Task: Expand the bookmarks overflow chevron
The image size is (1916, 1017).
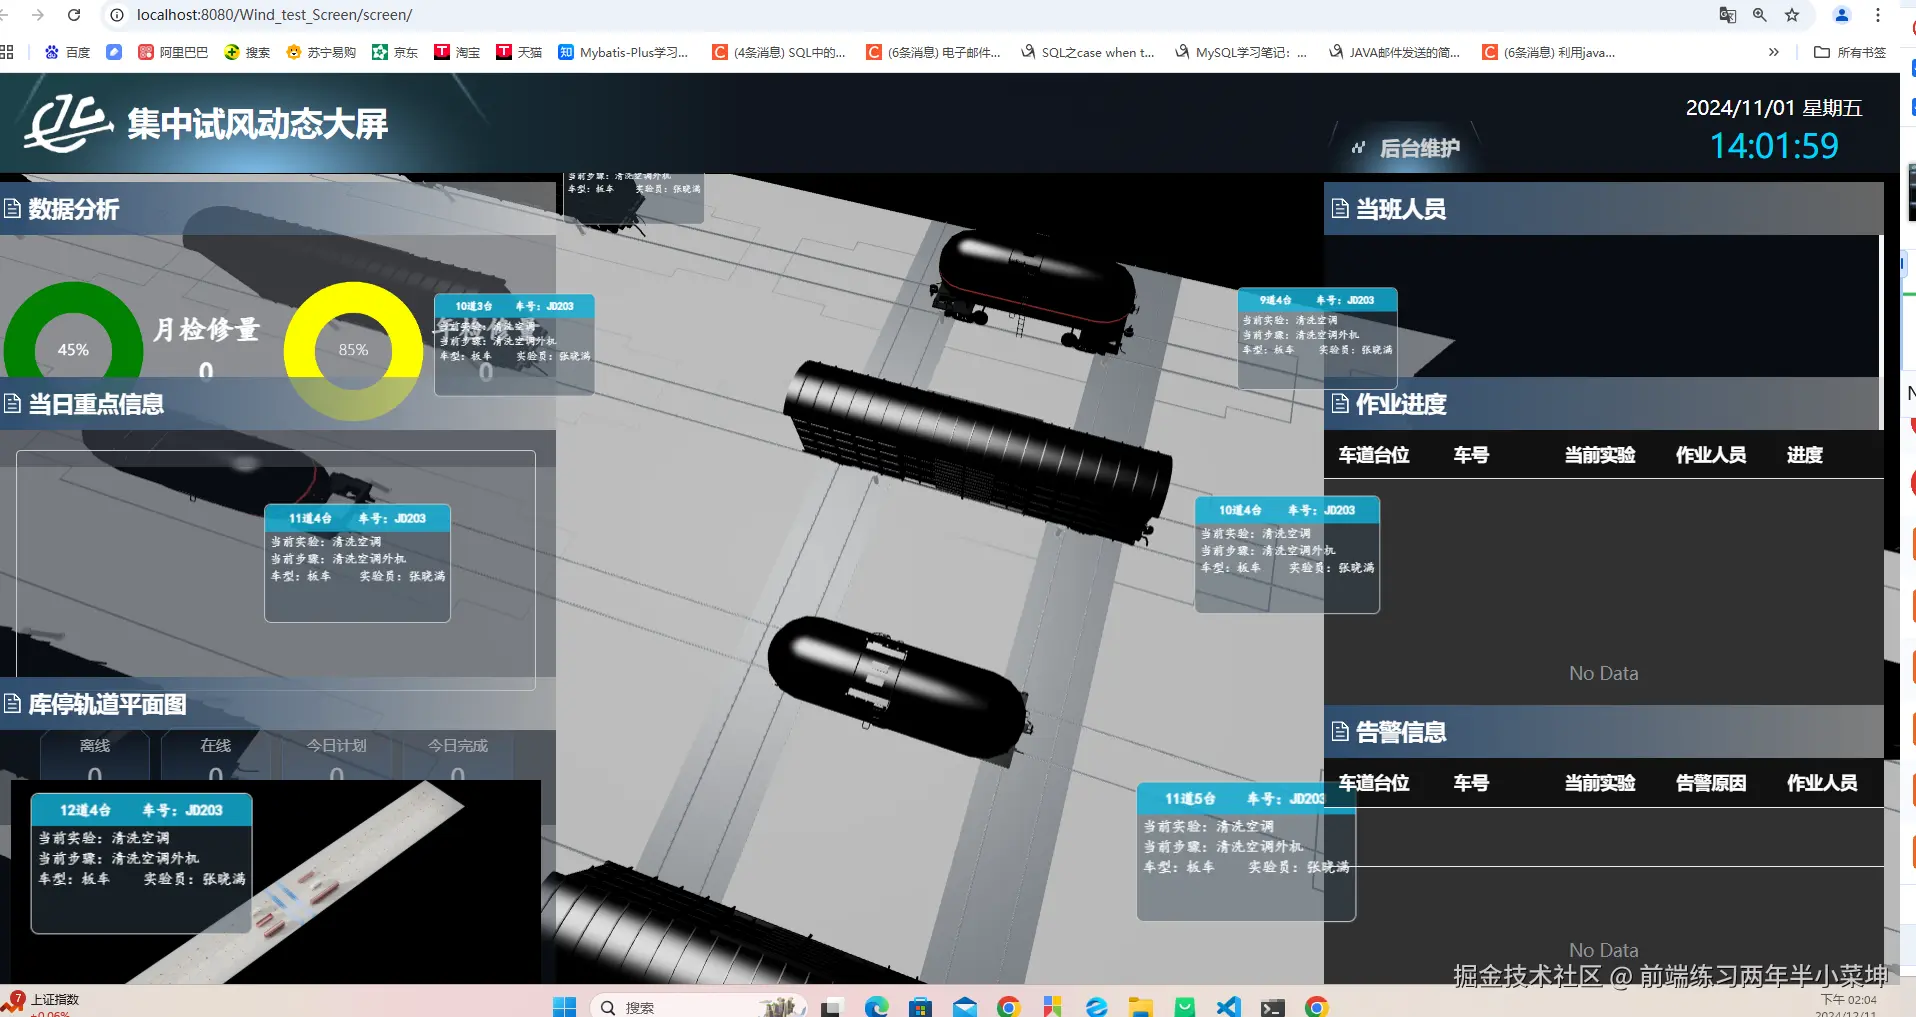Action: click(x=1774, y=52)
